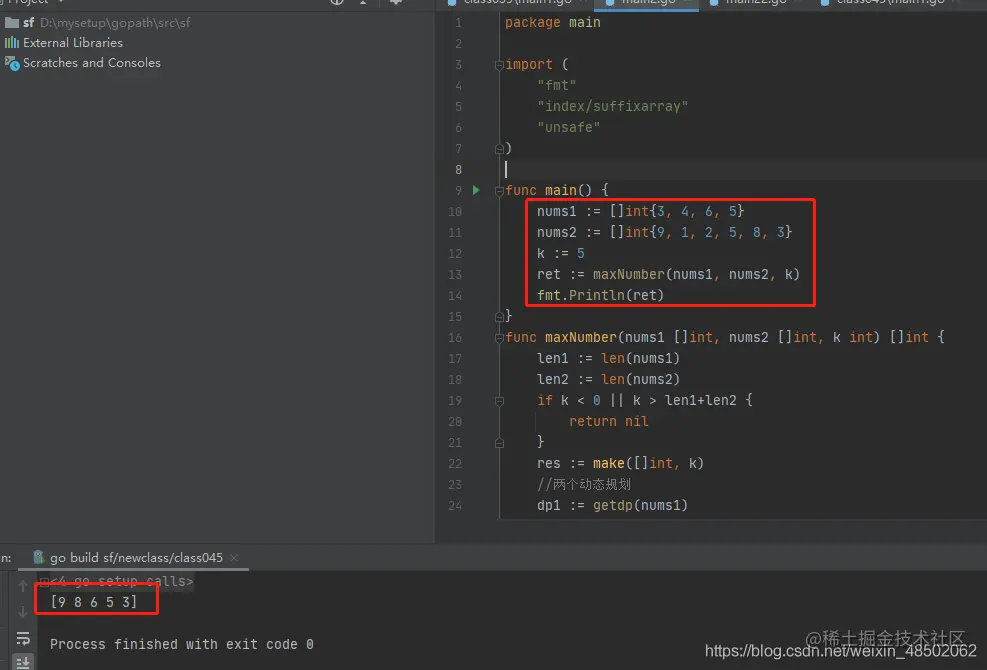Click line number 10 in gutter
Screen dimensions: 987x670
tap(455, 212)
